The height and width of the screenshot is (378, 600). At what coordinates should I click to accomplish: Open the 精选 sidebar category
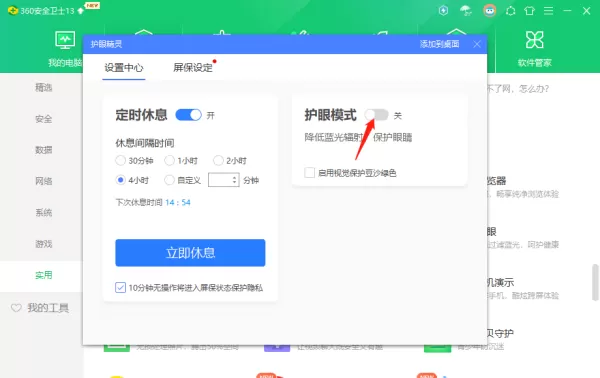click(x=43, y=88)
